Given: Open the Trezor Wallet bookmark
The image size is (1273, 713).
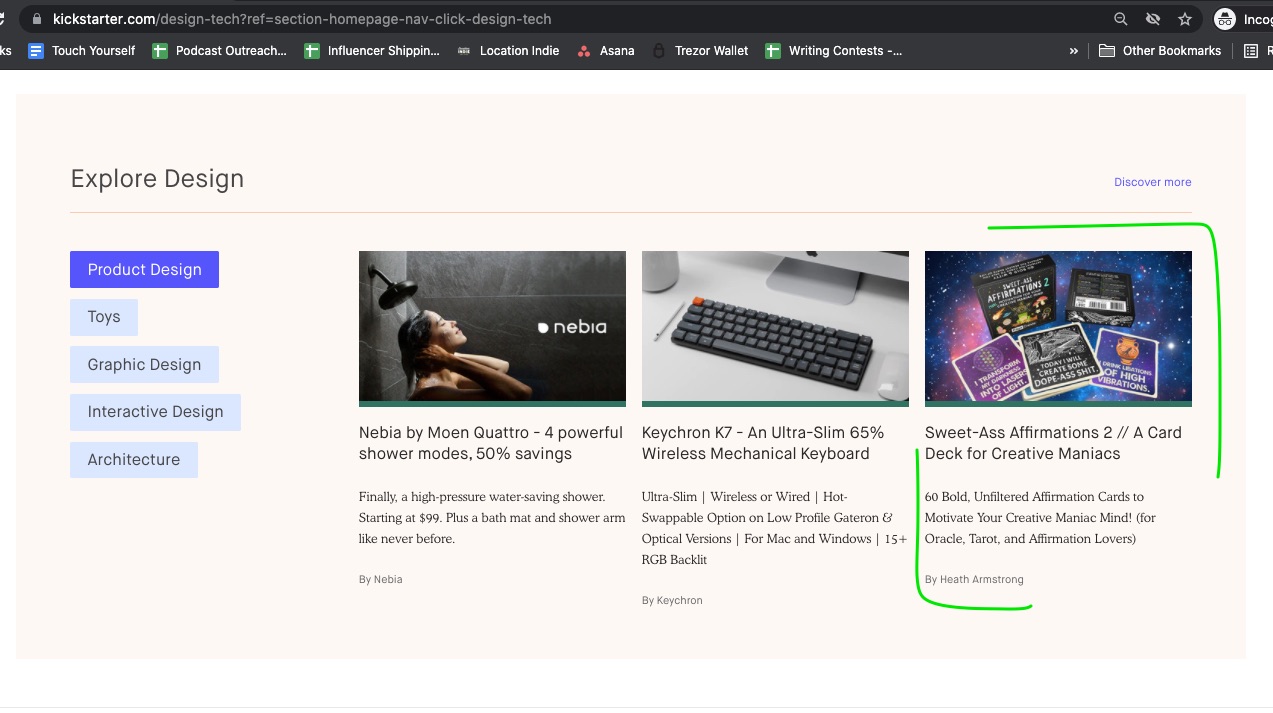Looking at the screenshot, I should [700, 50].
